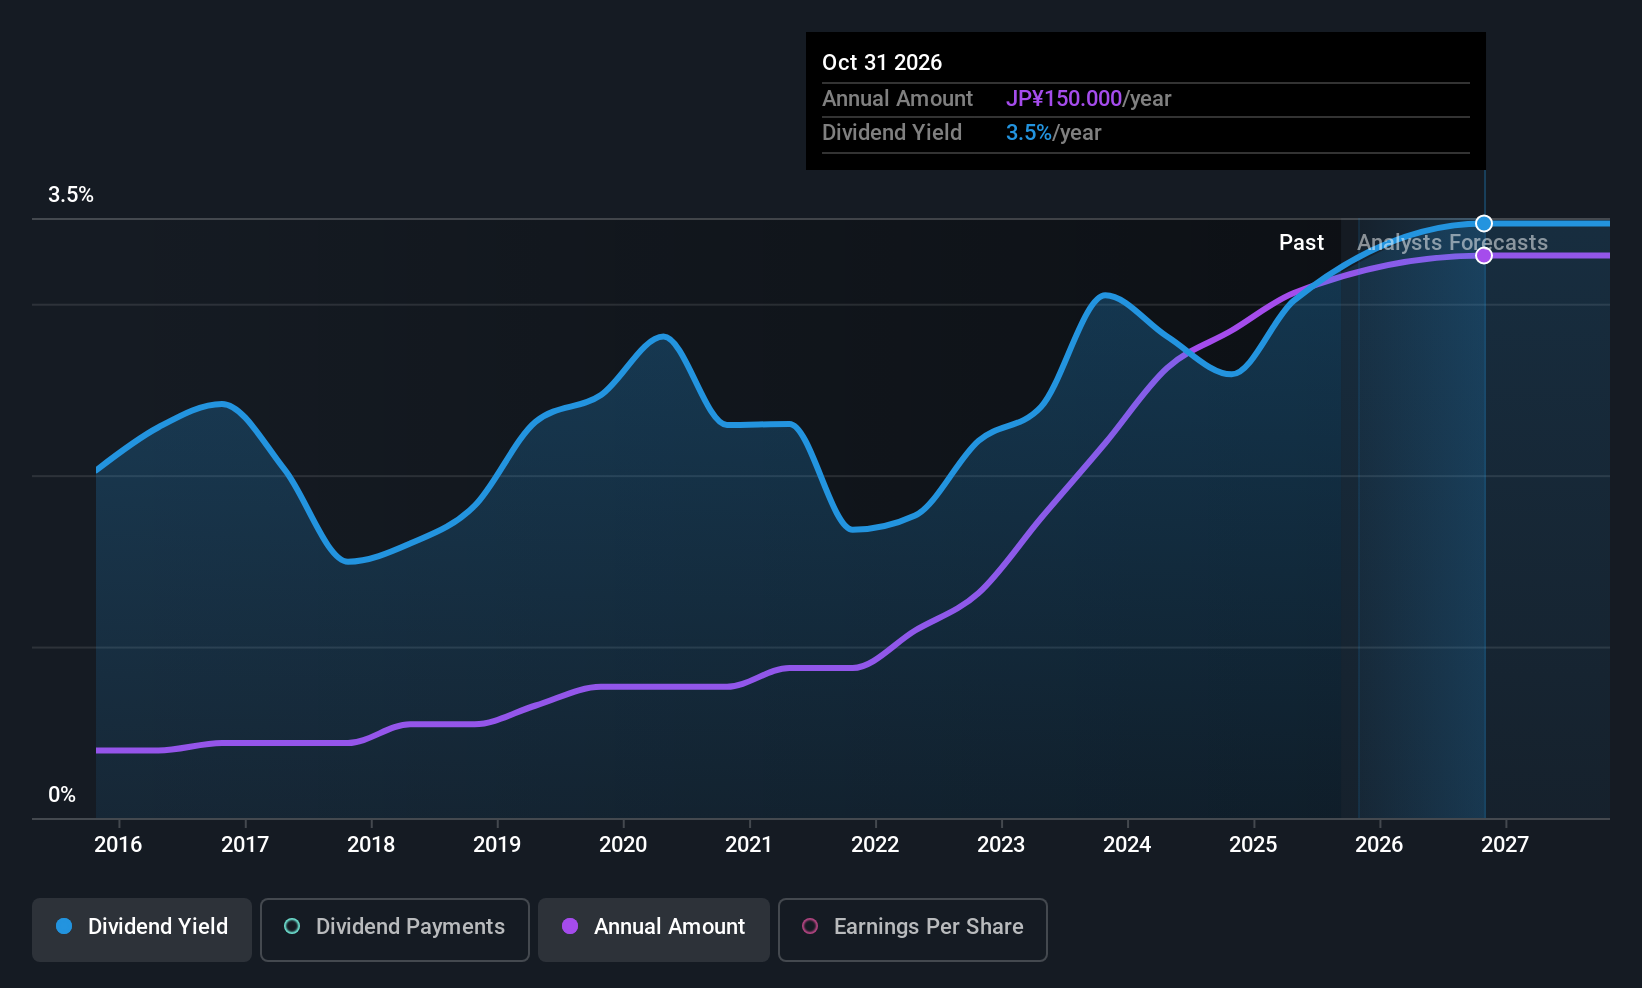Toggle the Dividend Yield series label
The width and height of the screenshot is (1642, 988).
(157, 927)
